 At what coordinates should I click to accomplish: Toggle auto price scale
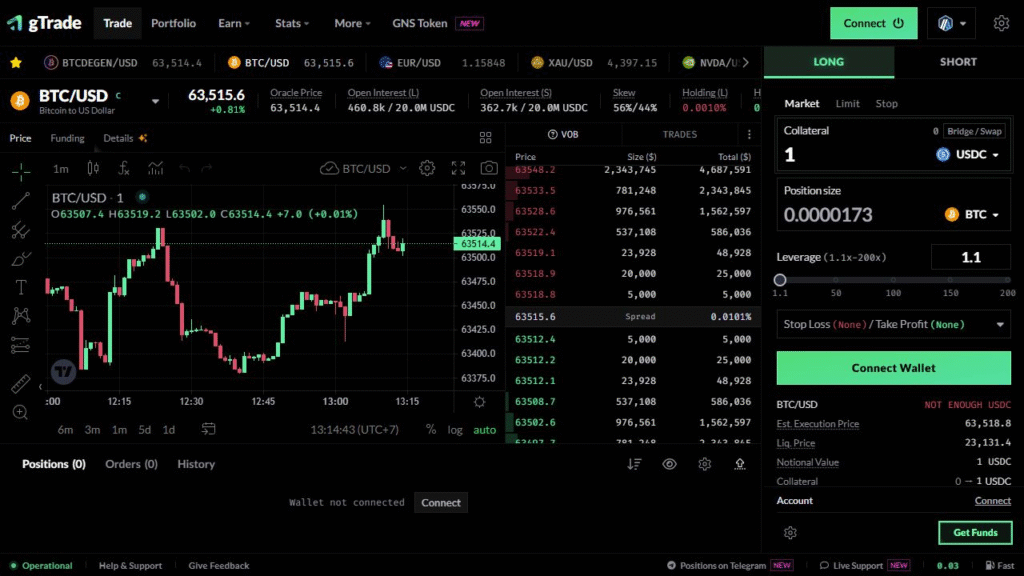[x=485, y=430]
